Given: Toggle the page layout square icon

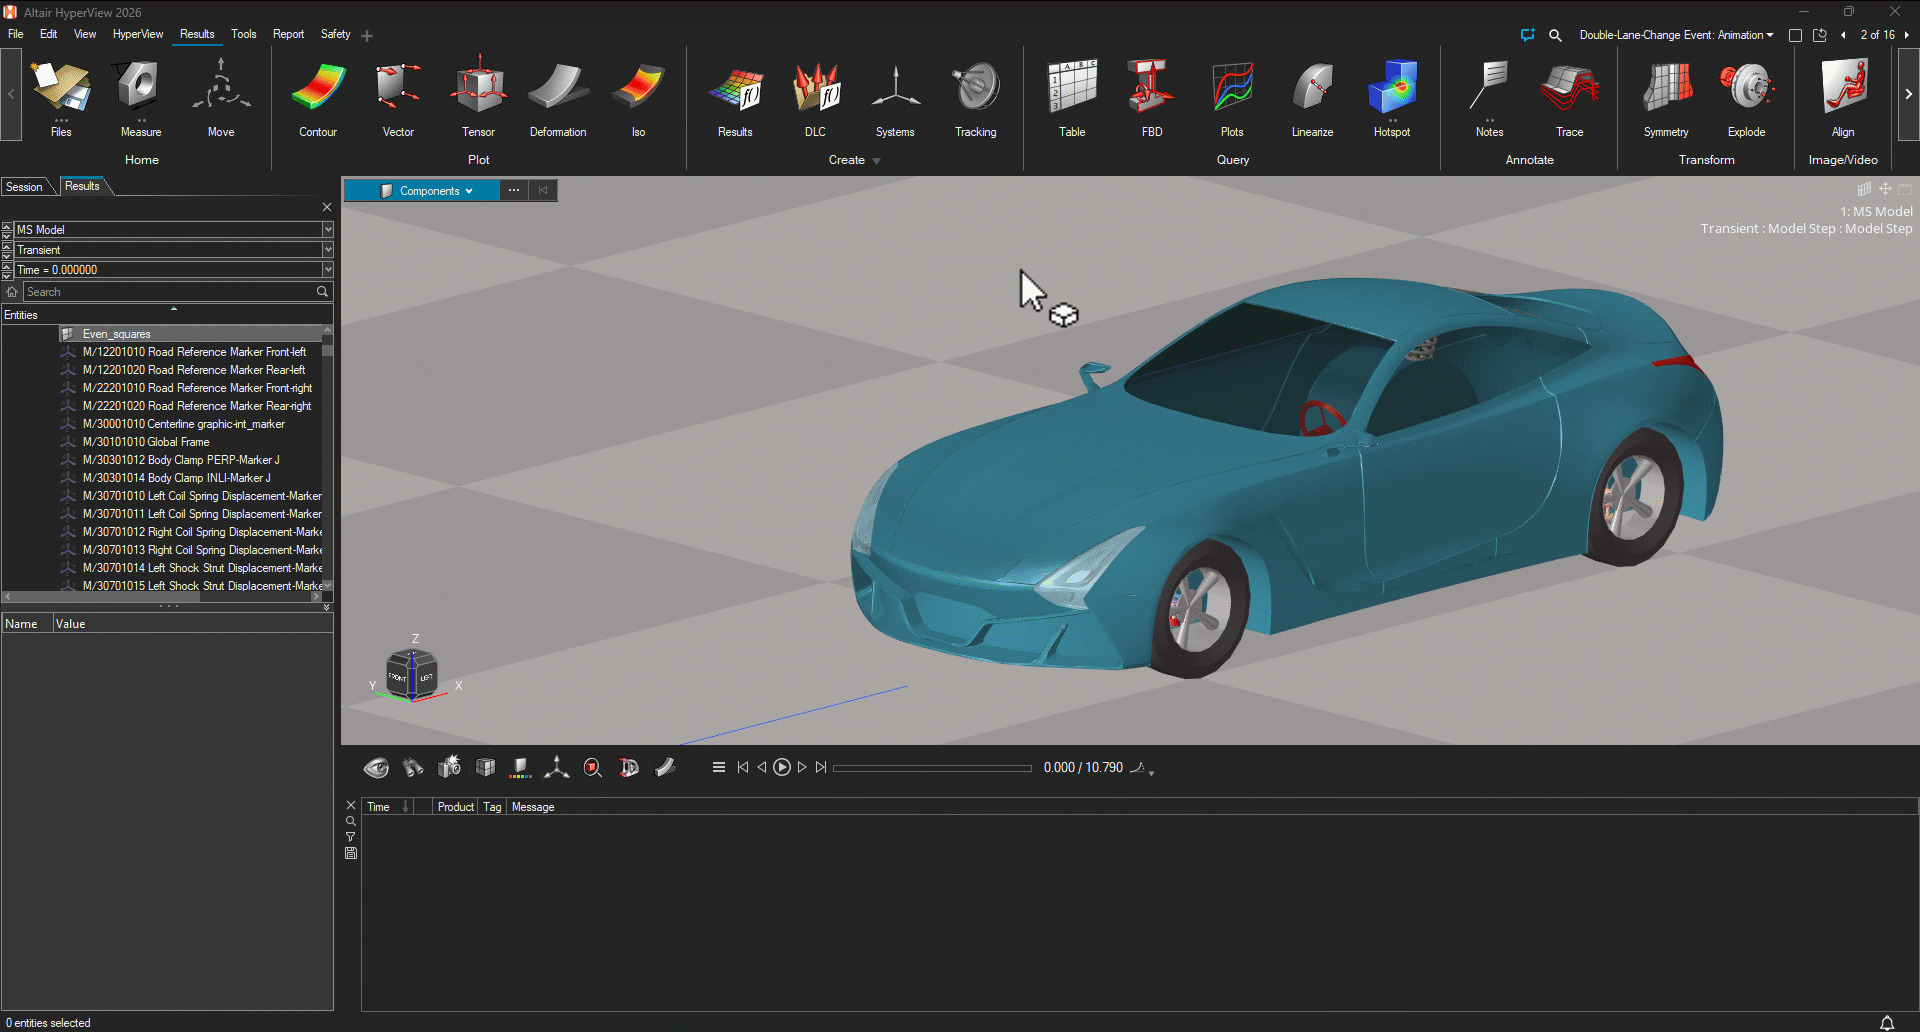Looking at the screenshot, I should tap(1795, 35).
